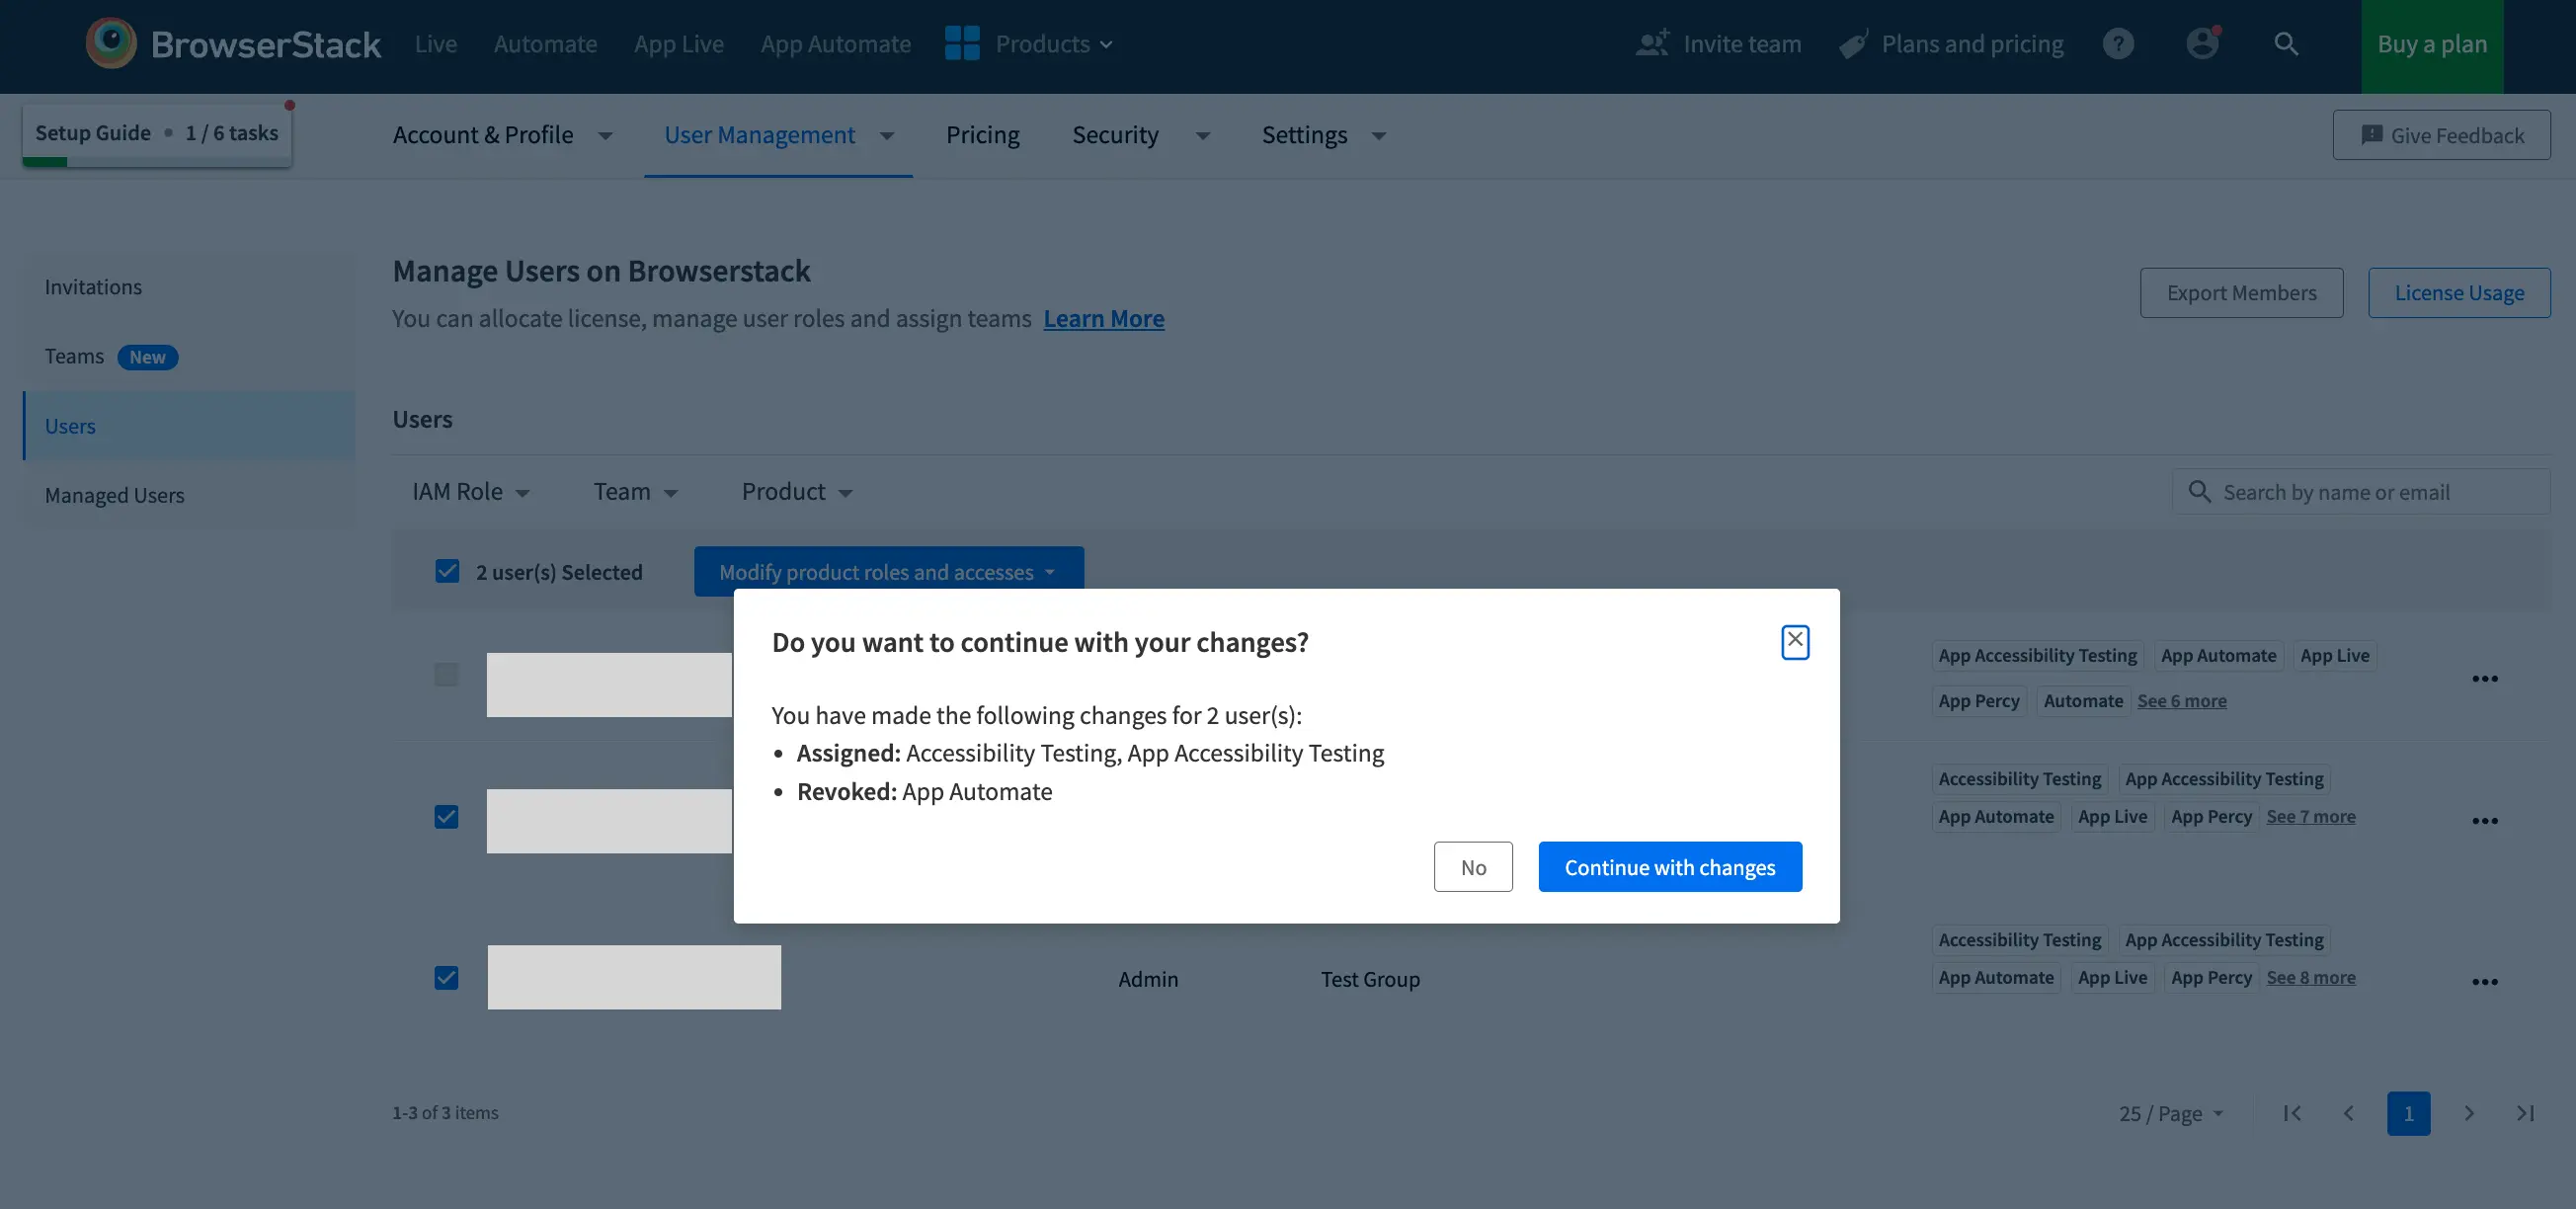
Task: Click the Products grid icon
Action: 962,44
